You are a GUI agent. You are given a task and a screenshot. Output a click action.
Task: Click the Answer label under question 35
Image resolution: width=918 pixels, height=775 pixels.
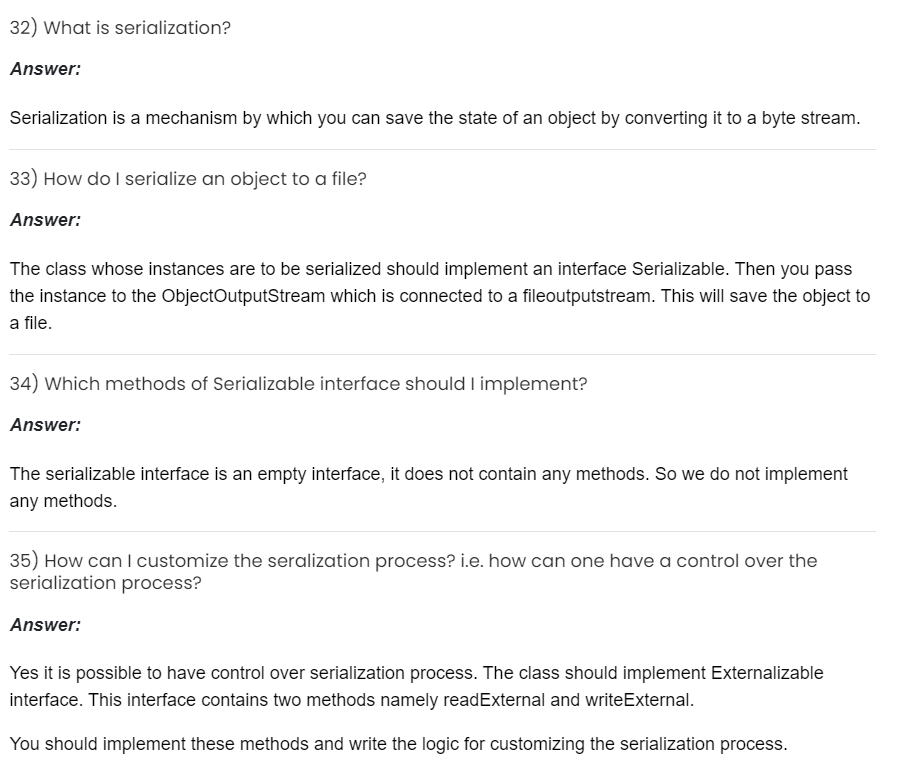(45, 625)
